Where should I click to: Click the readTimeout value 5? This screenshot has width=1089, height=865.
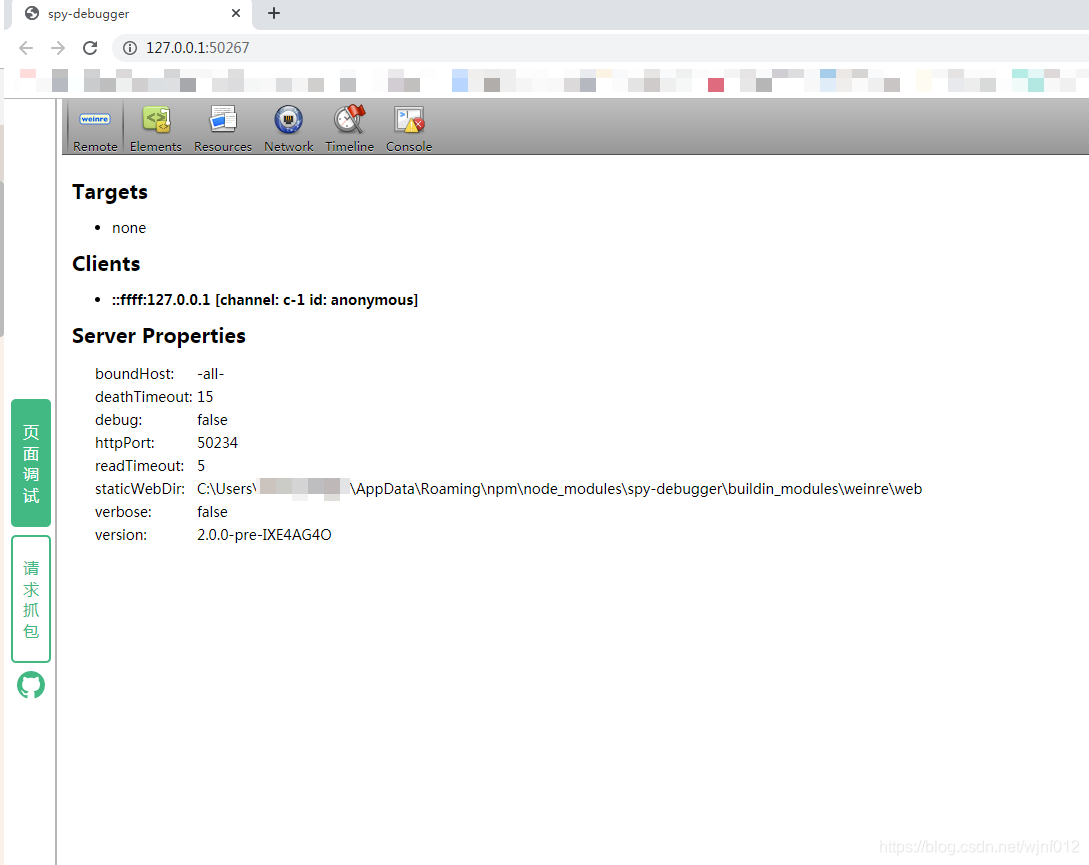[x=201, y=466]
